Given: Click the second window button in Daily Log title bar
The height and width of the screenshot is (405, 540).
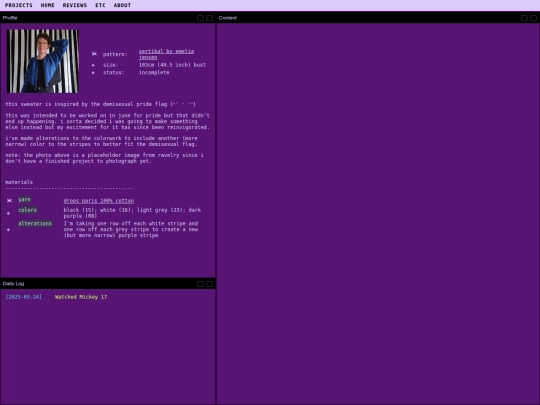Looking at the screenshot, I should pos(209,284).
